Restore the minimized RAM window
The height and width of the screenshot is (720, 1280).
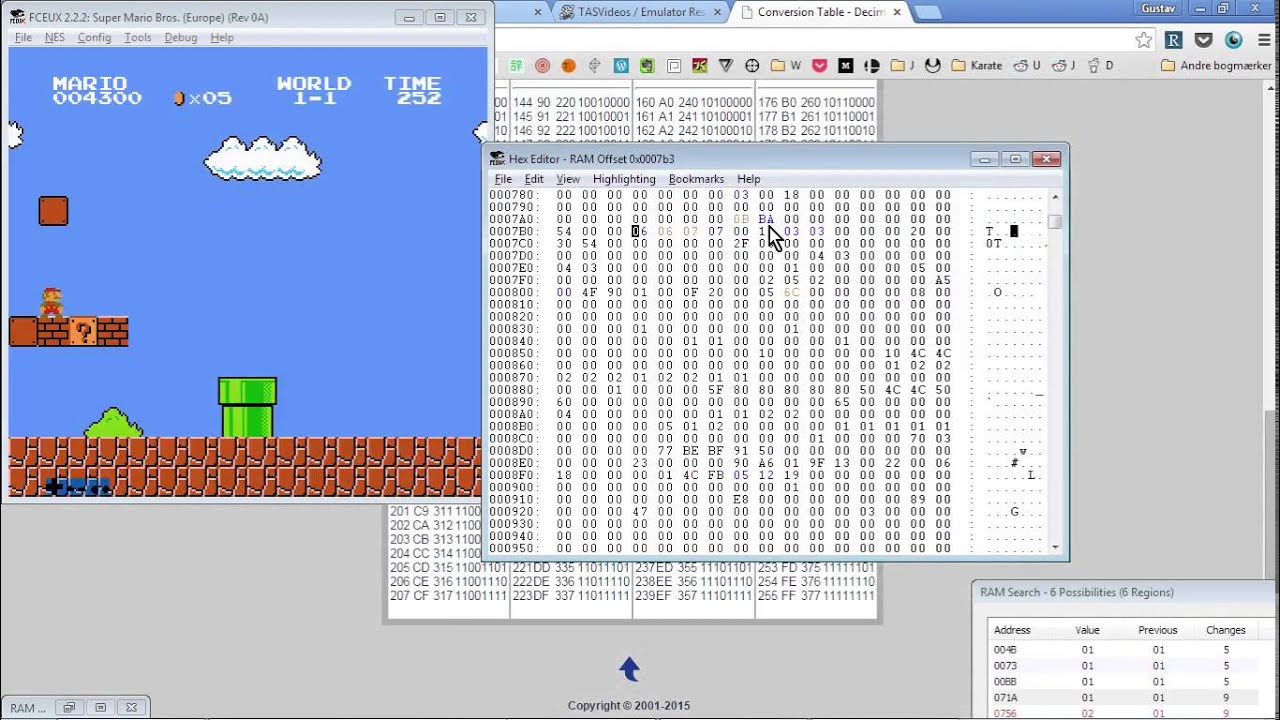point(69,707)
